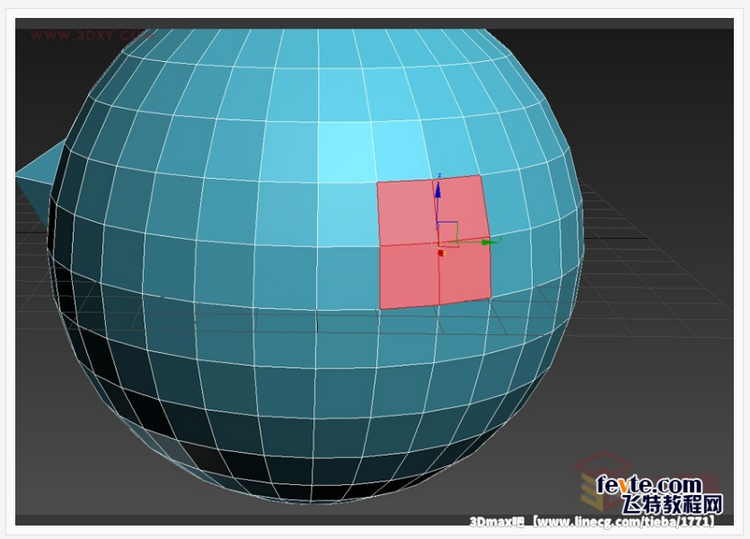Select the upper-left red selected polygon
The height and width of the screenshot is (539, 750).
pos(407,213)
